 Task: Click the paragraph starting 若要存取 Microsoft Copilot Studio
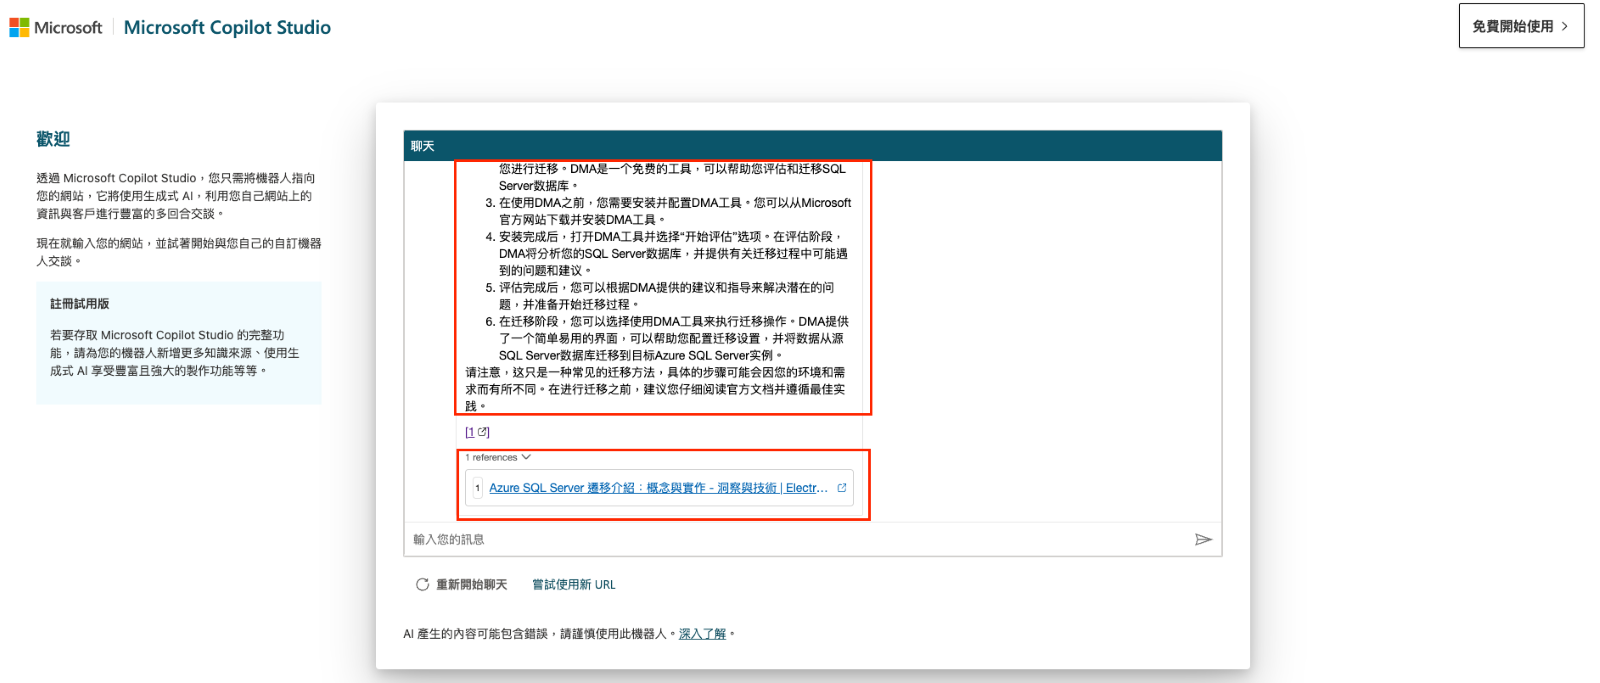tap(175, 353)
